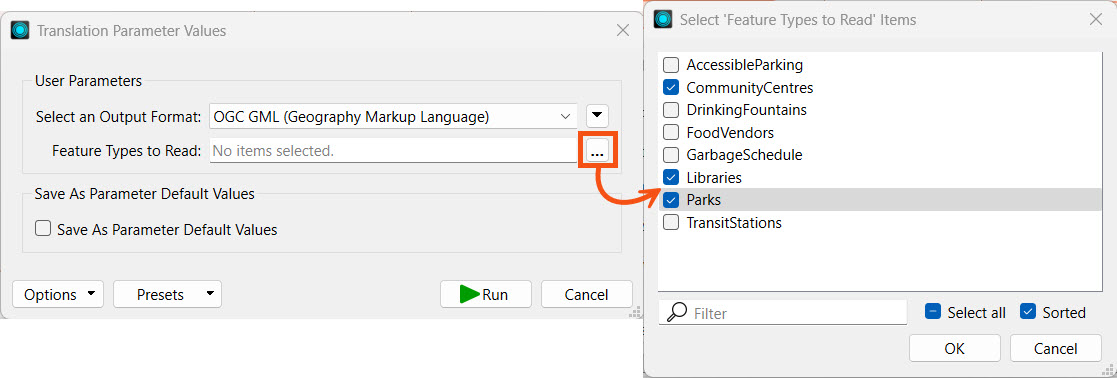This screenshot has width=1117, height=378.
Task: Check the AccessibleParking checkbox
Action: pos(670,65)
